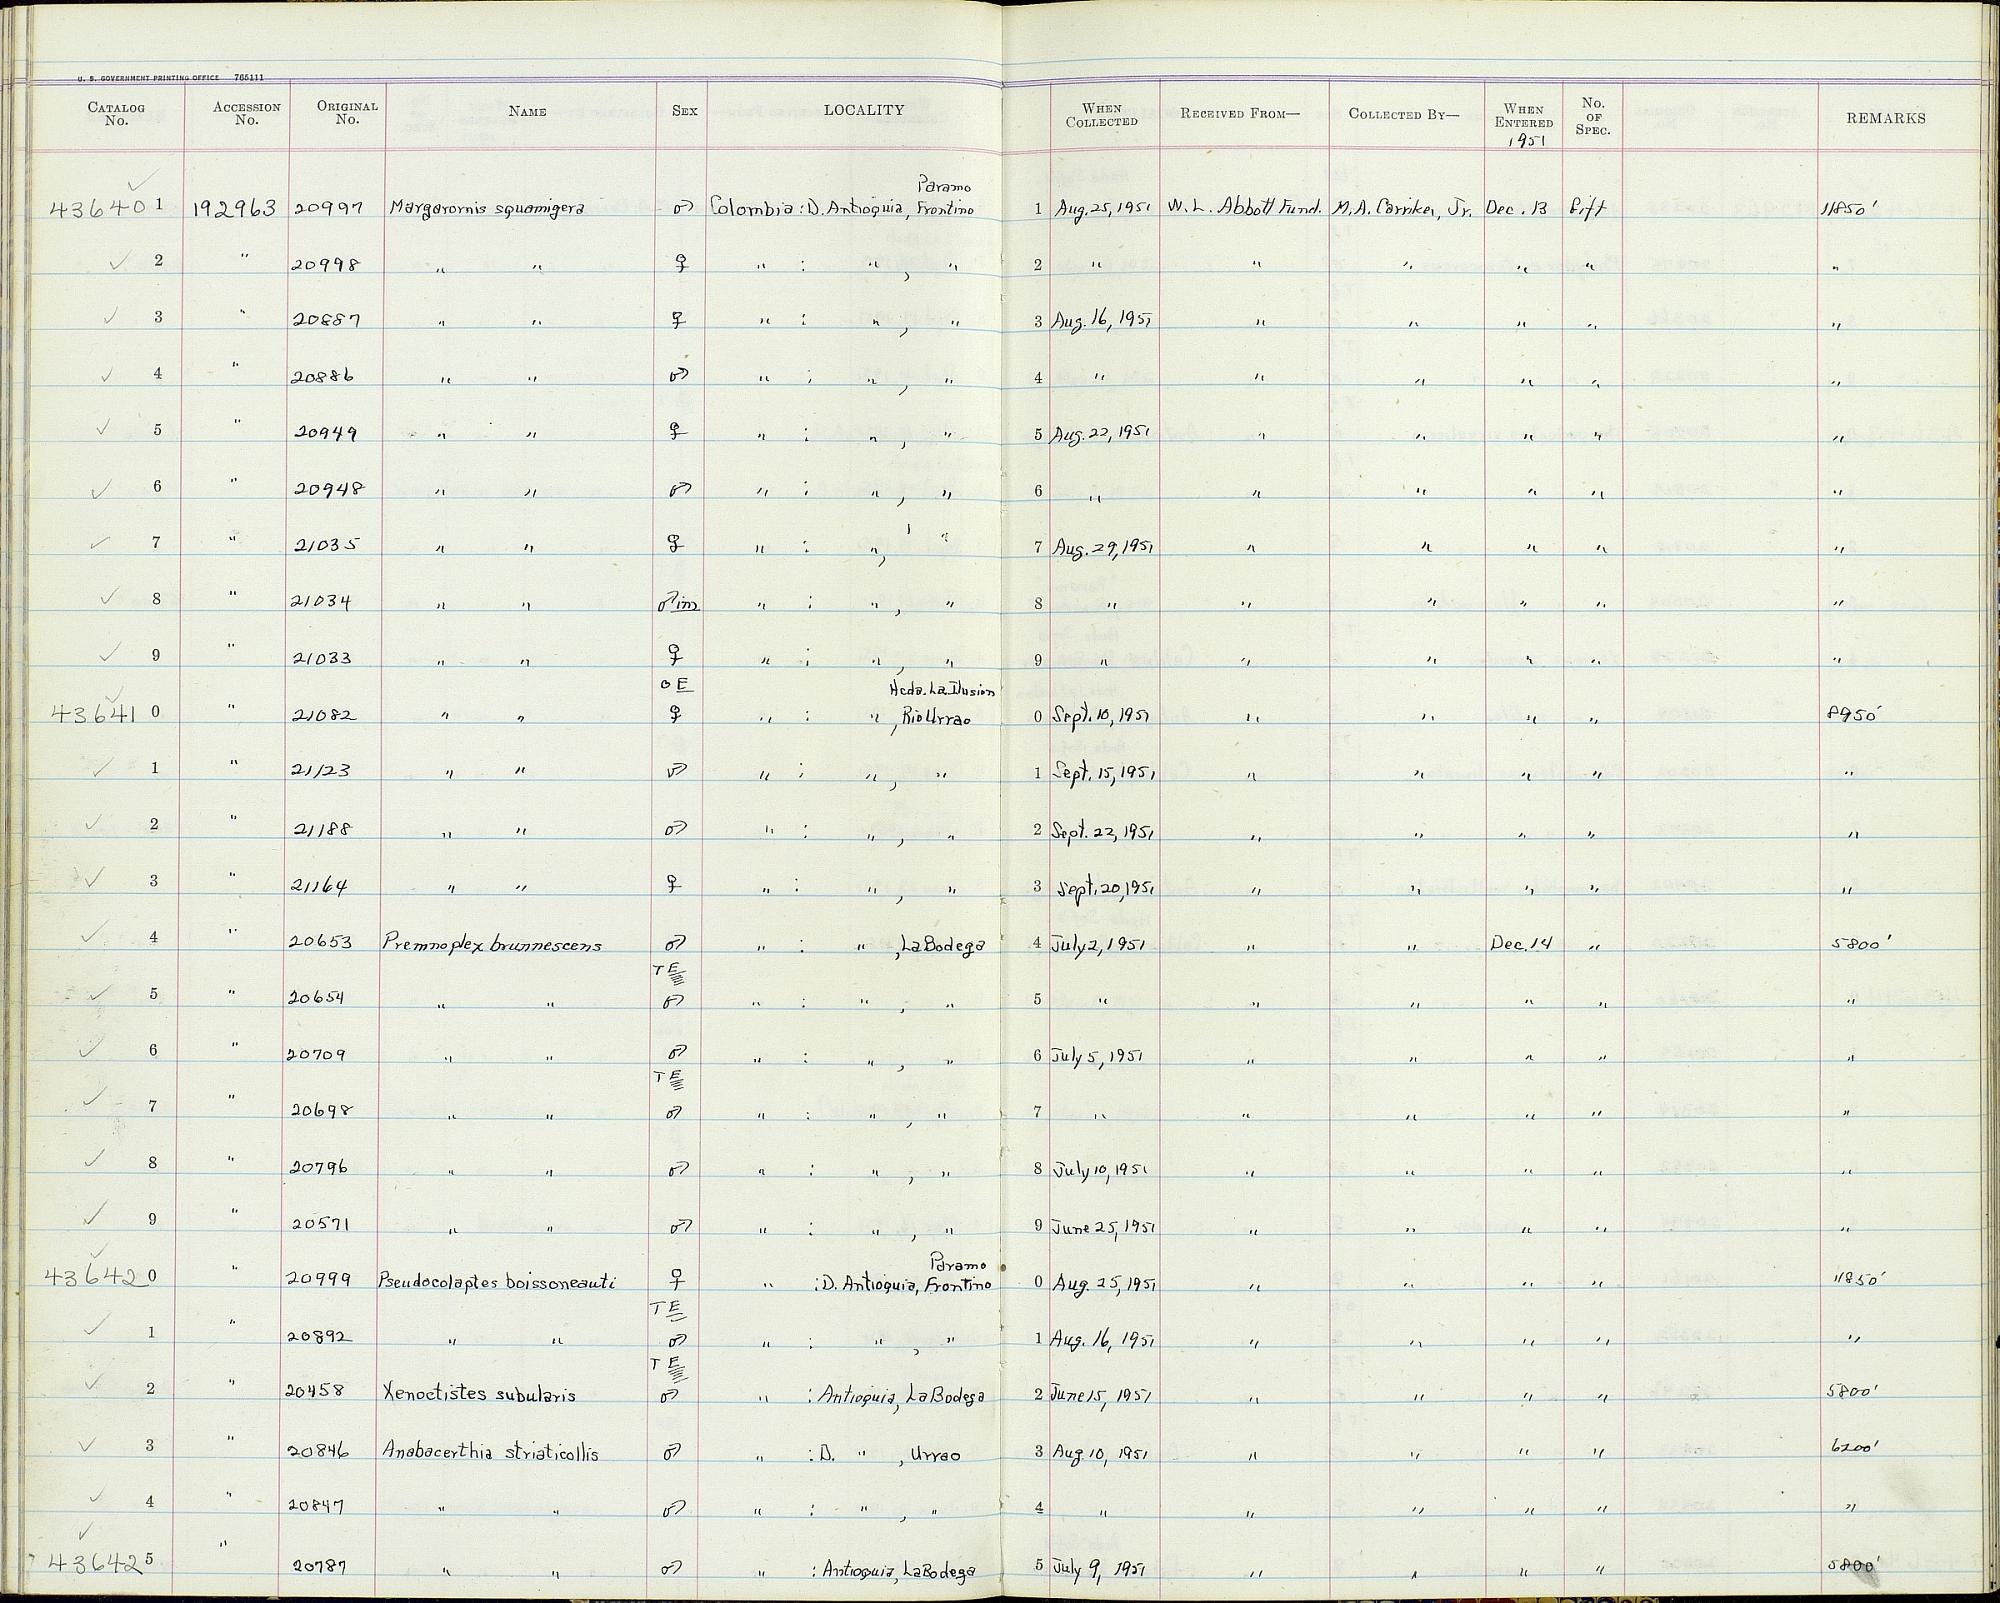Select original number "20846"
Viewport: 2000px width, 1603px height.
(320, 1452)
